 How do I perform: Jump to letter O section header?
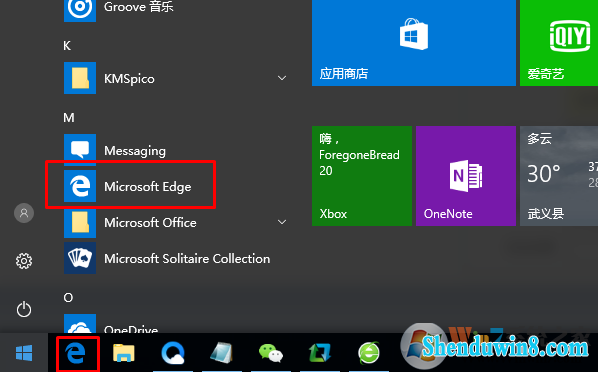coord(68,297)
